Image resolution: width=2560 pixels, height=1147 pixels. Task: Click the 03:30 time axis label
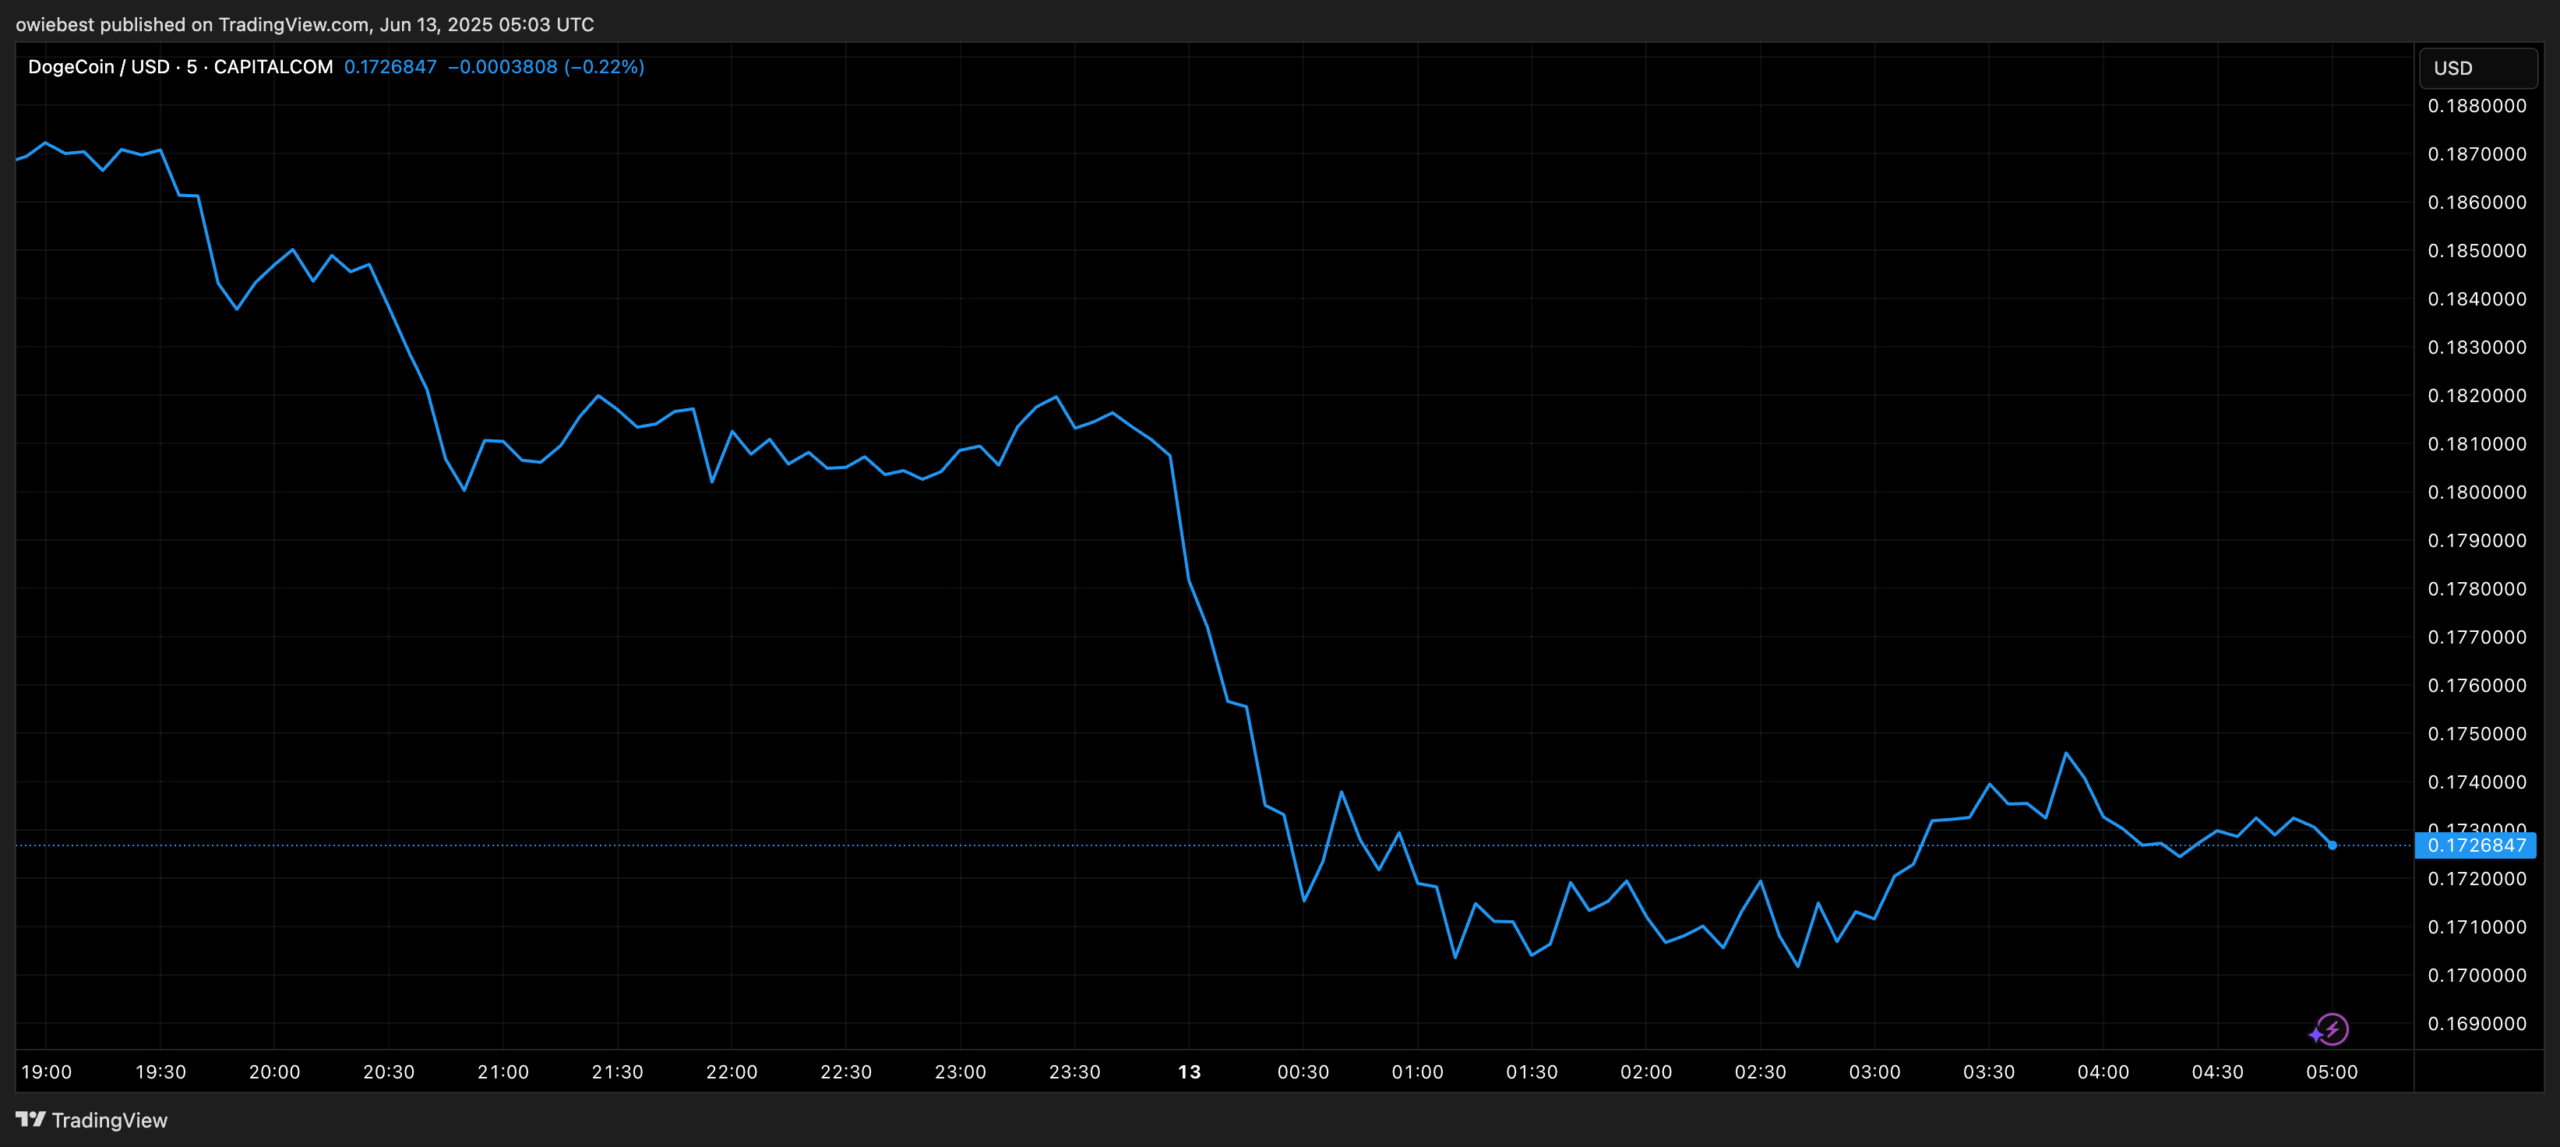(1989, 1072)
